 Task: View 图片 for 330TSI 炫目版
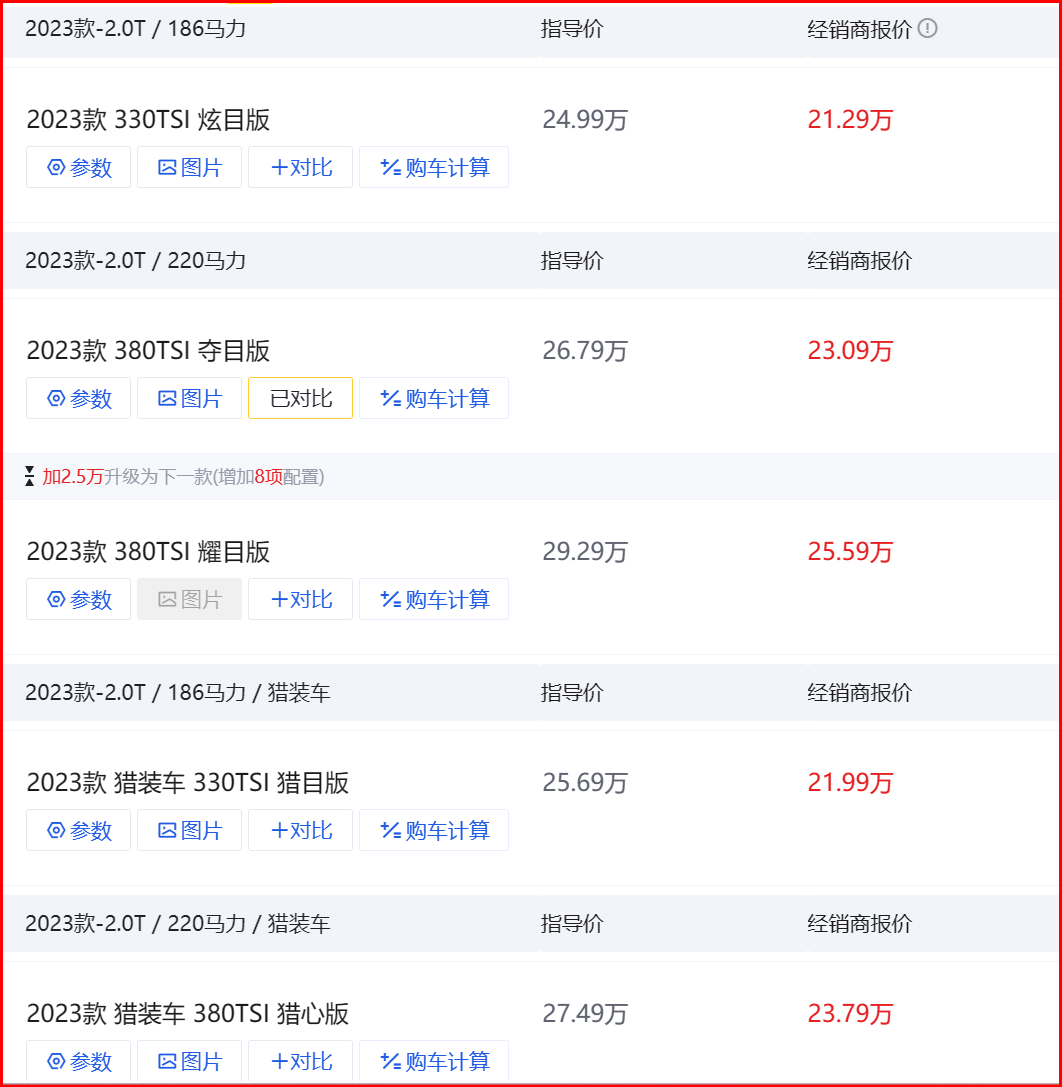point(189,167)
